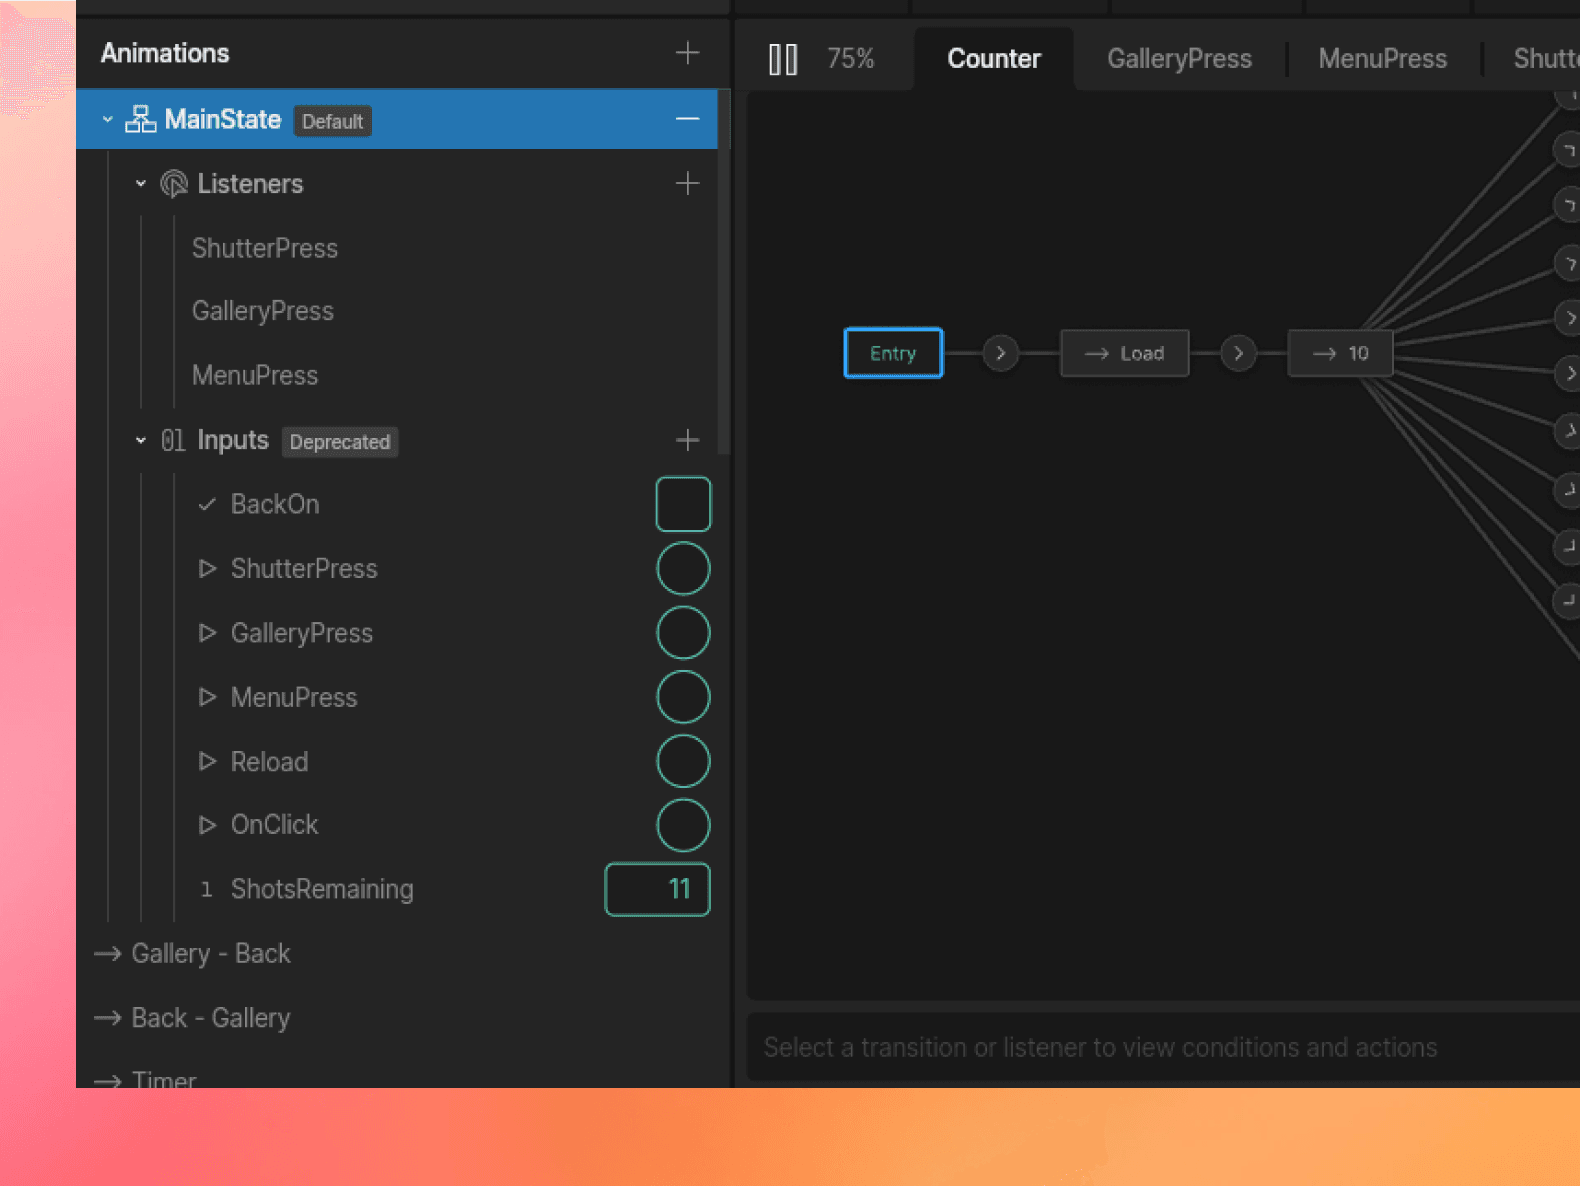Select the Entry state node
The width and height of the screenshot is (1580, 1186).
893,353
